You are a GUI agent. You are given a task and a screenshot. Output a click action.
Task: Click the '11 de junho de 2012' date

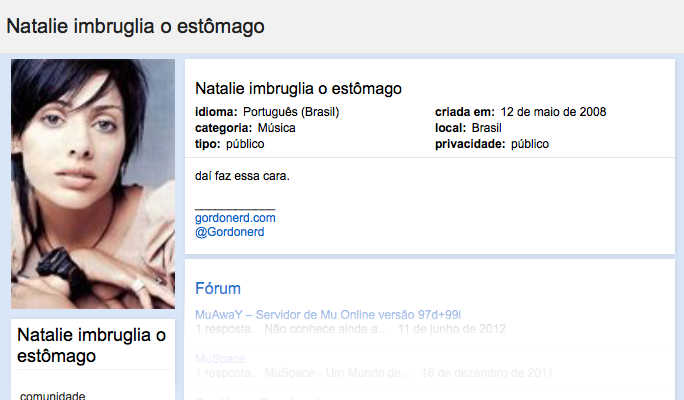(x=451, y=328)
